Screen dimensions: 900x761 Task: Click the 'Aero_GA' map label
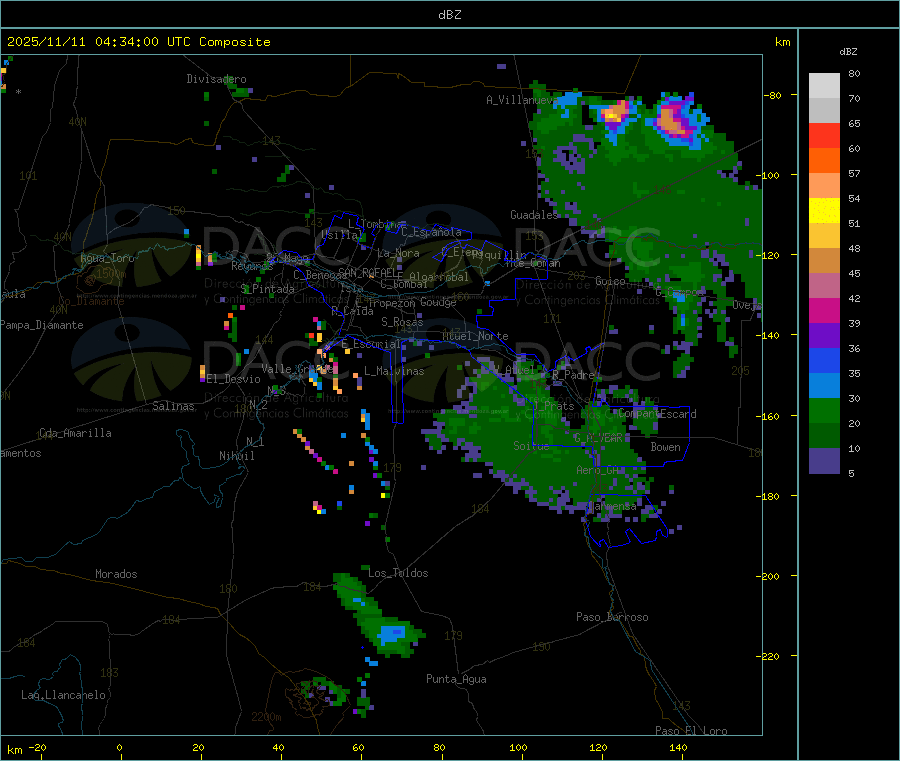(x=598, y=471)
